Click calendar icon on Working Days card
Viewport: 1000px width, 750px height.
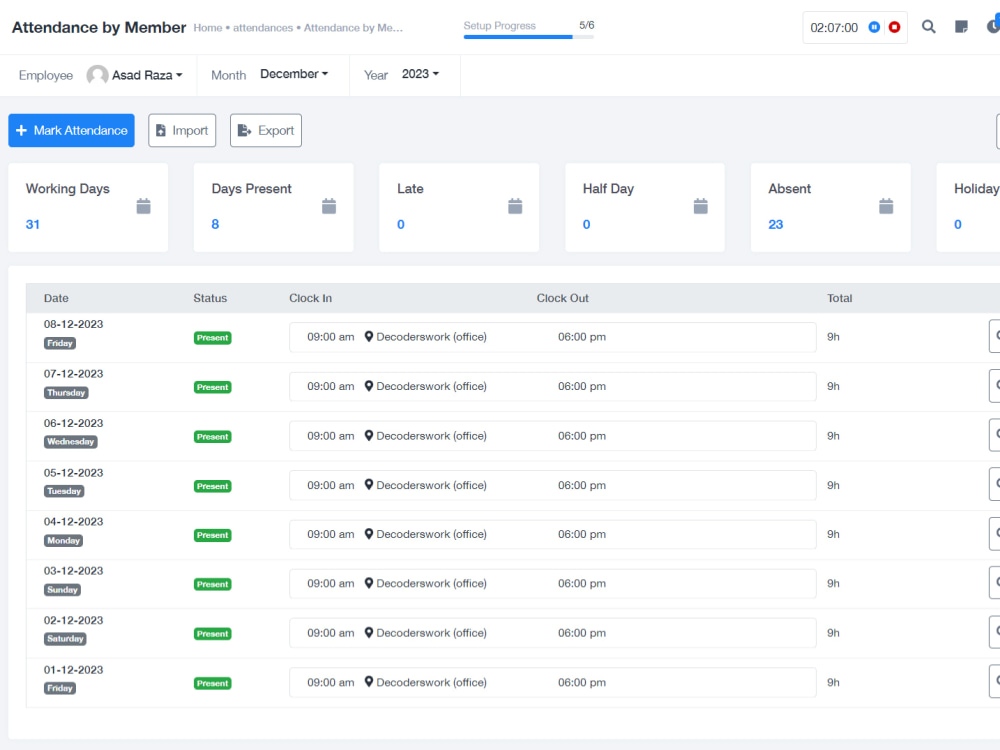point(143,206)
